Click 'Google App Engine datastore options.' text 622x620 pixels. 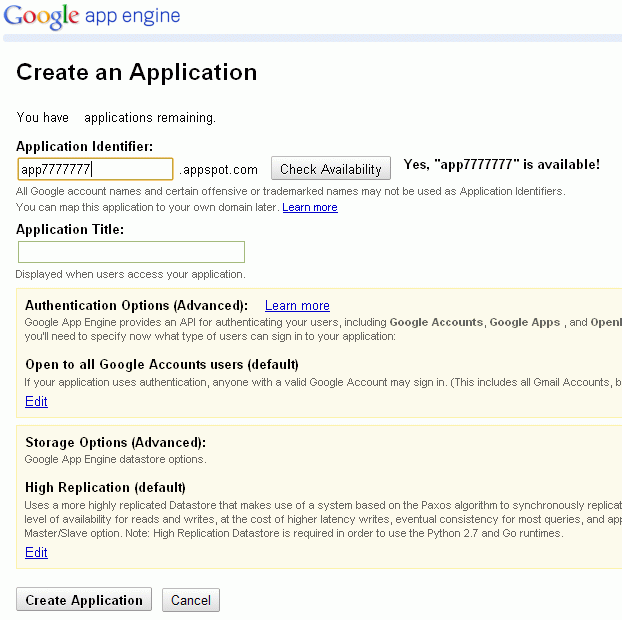point(115,459)
